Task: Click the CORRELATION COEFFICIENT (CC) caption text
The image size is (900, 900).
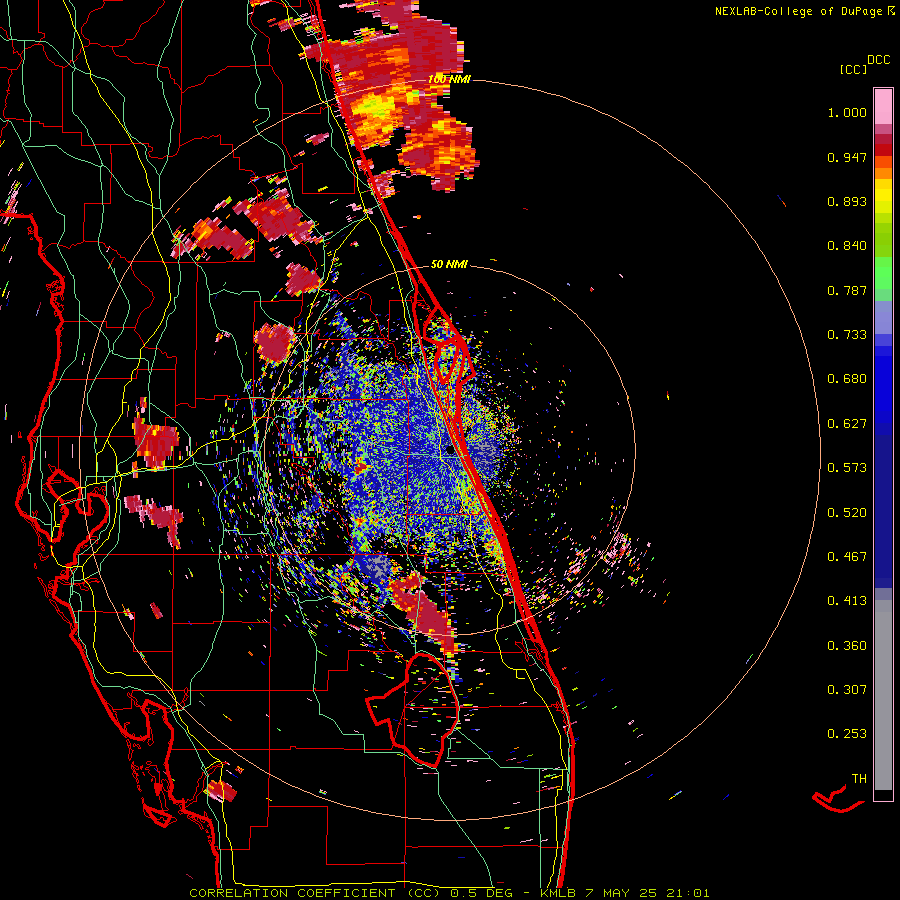Action: click(x=315, y=893)
